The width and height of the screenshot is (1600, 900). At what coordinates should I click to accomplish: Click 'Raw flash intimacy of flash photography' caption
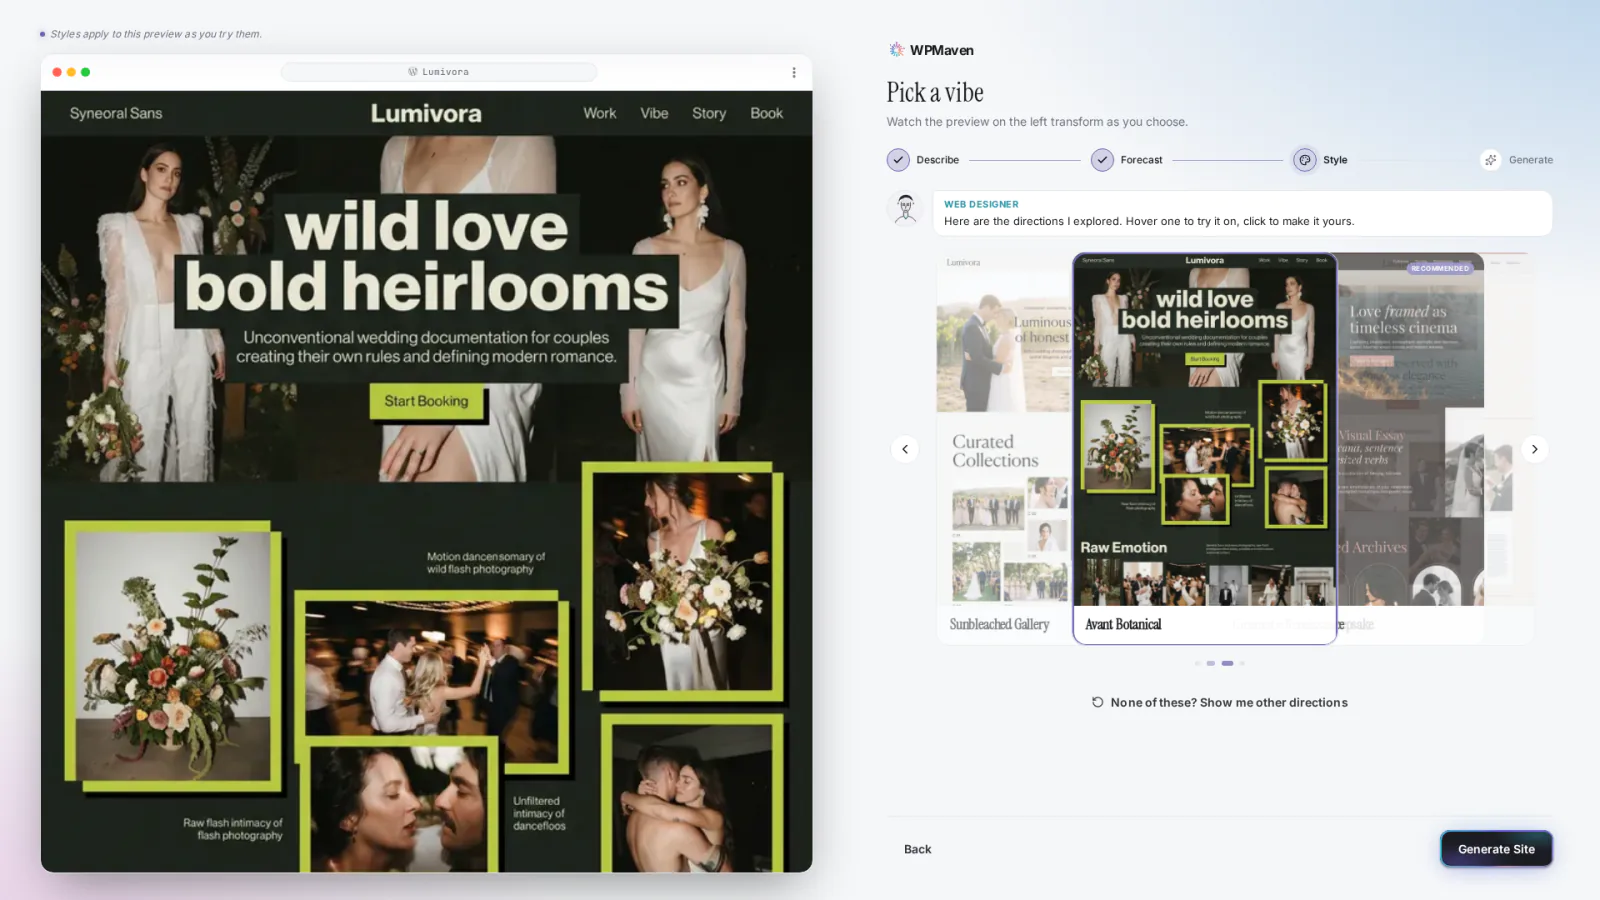pos(233,829)
